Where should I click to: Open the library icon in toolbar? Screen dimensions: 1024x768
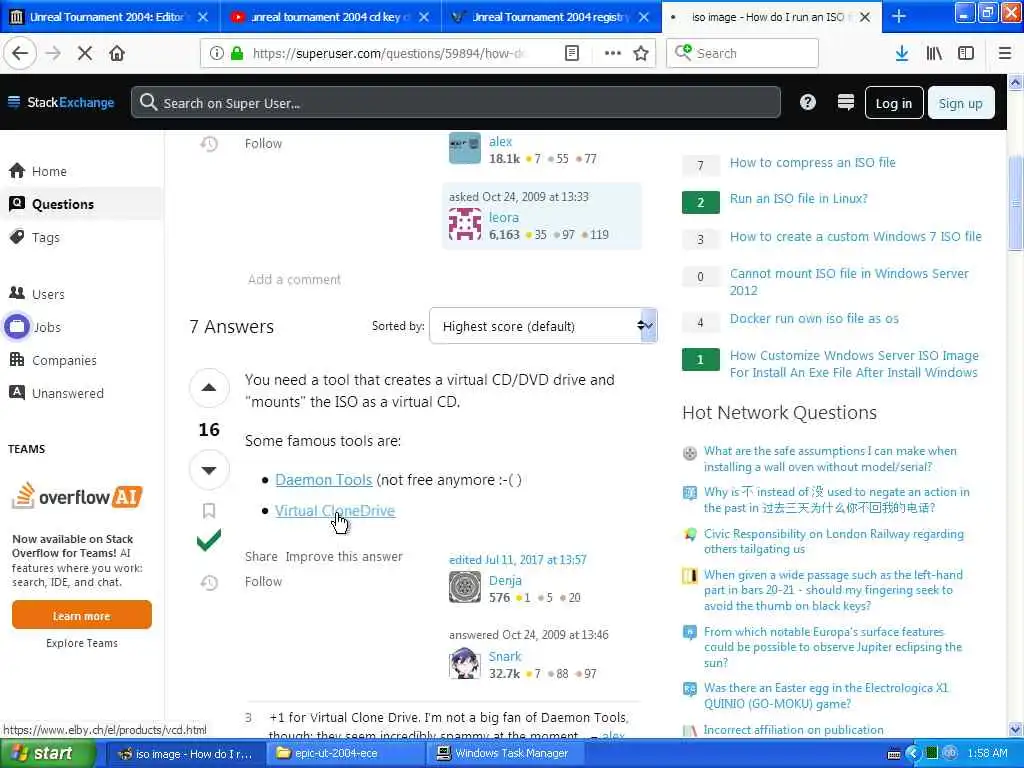click(934, 53)
